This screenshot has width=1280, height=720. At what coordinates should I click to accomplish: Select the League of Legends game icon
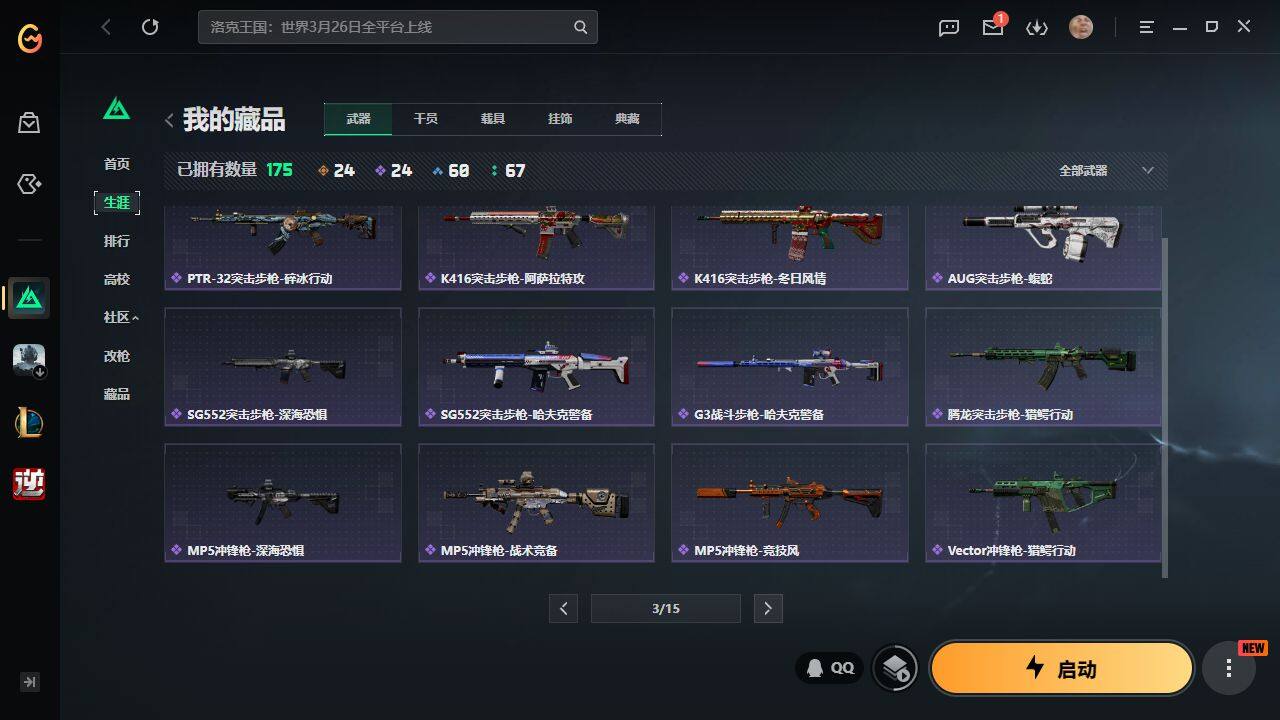(x=29, y=422)
